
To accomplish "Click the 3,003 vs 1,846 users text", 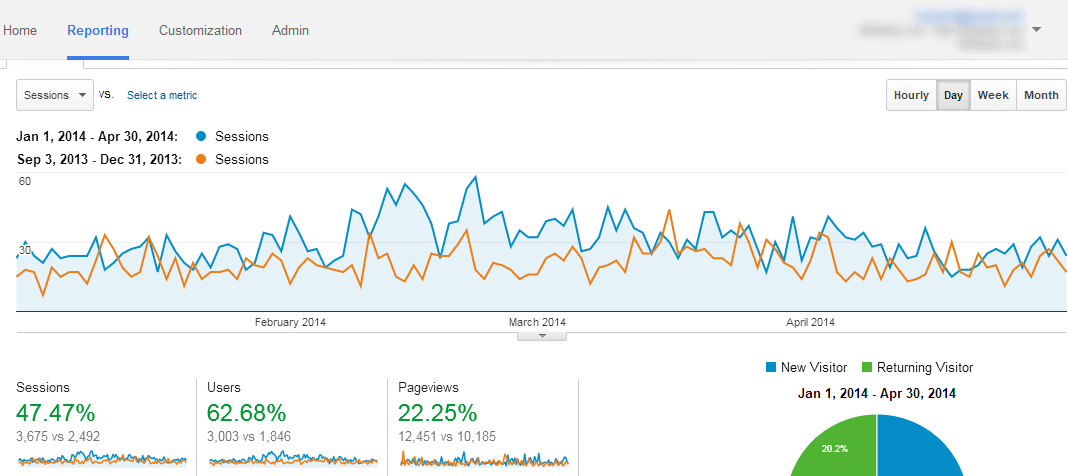I will click(249, 437).
